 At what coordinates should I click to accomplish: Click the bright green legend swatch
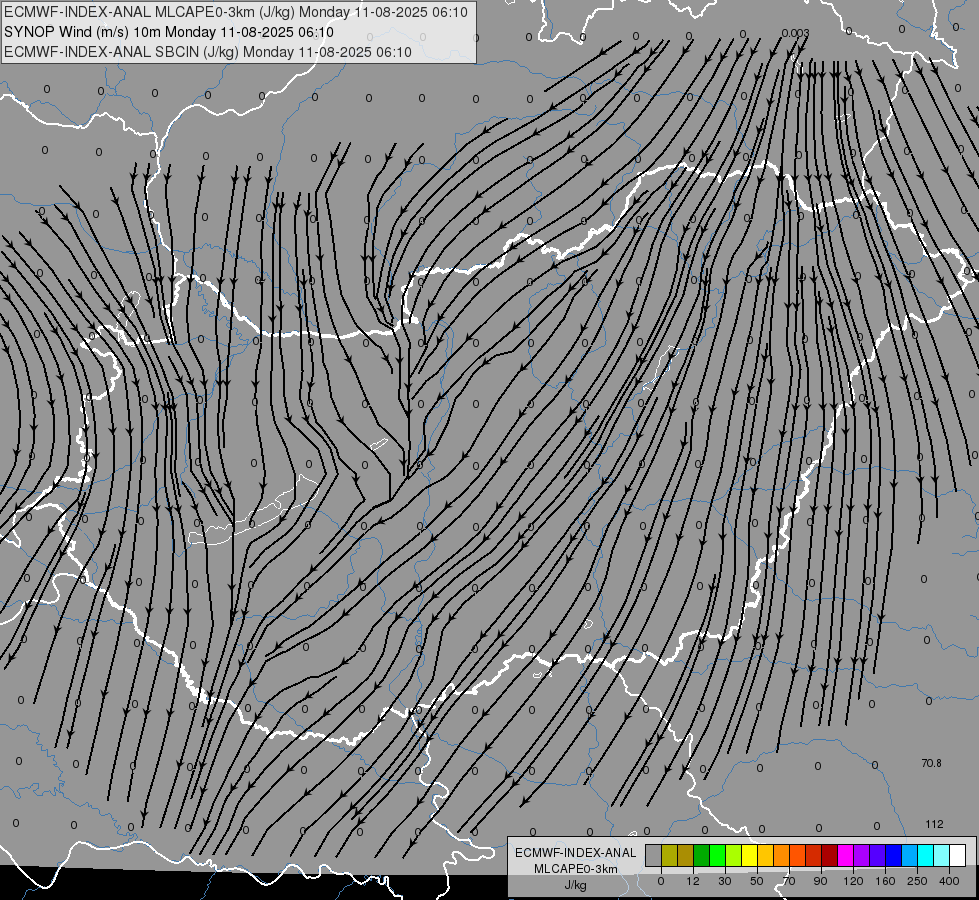[x=717, y=855]
